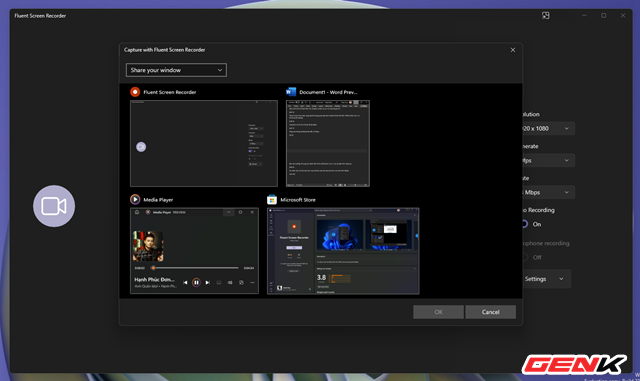Expand the Settings section chevron
The height and width of the screenshot is (381, 640).
click(x=561, y=279)
